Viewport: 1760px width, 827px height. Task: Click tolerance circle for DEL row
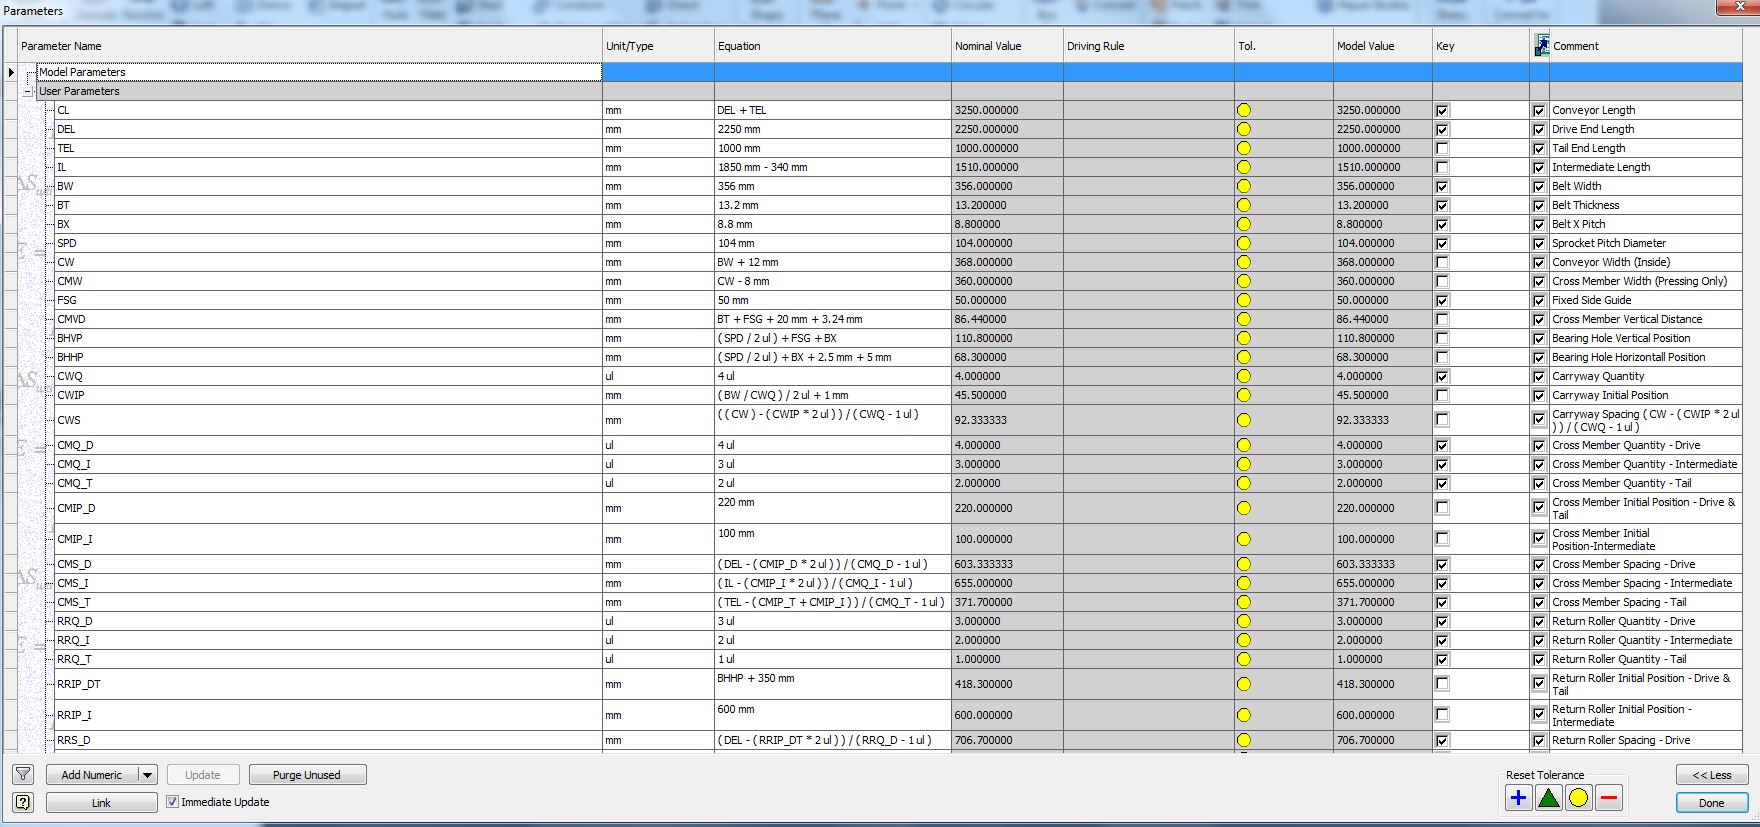[1244, 129]
